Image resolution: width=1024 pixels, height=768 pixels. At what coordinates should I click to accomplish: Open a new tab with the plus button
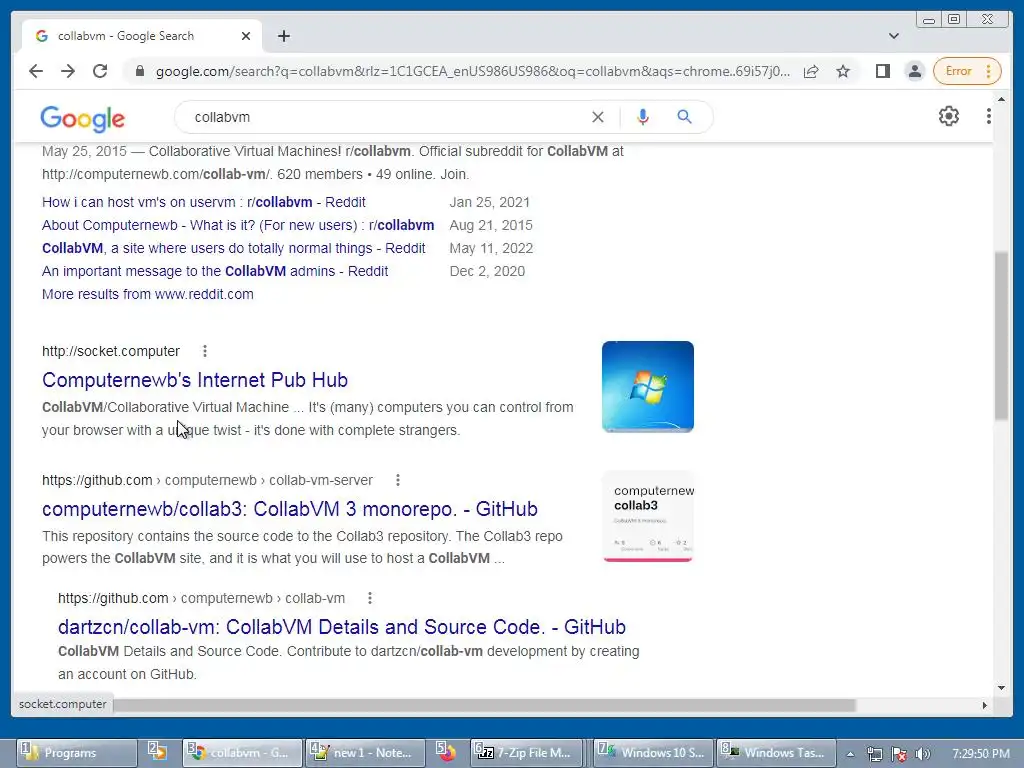[x=283, y=36]
